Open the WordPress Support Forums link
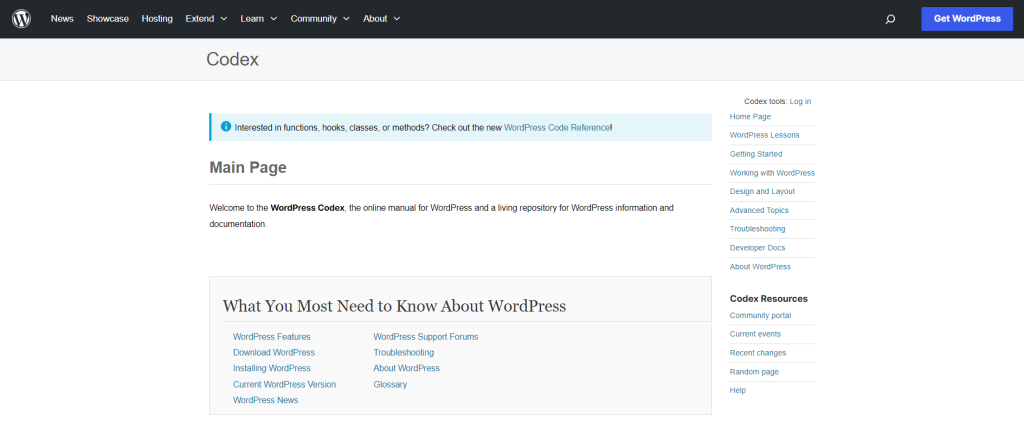This screenshot has width=1024, height=427. 426,336
